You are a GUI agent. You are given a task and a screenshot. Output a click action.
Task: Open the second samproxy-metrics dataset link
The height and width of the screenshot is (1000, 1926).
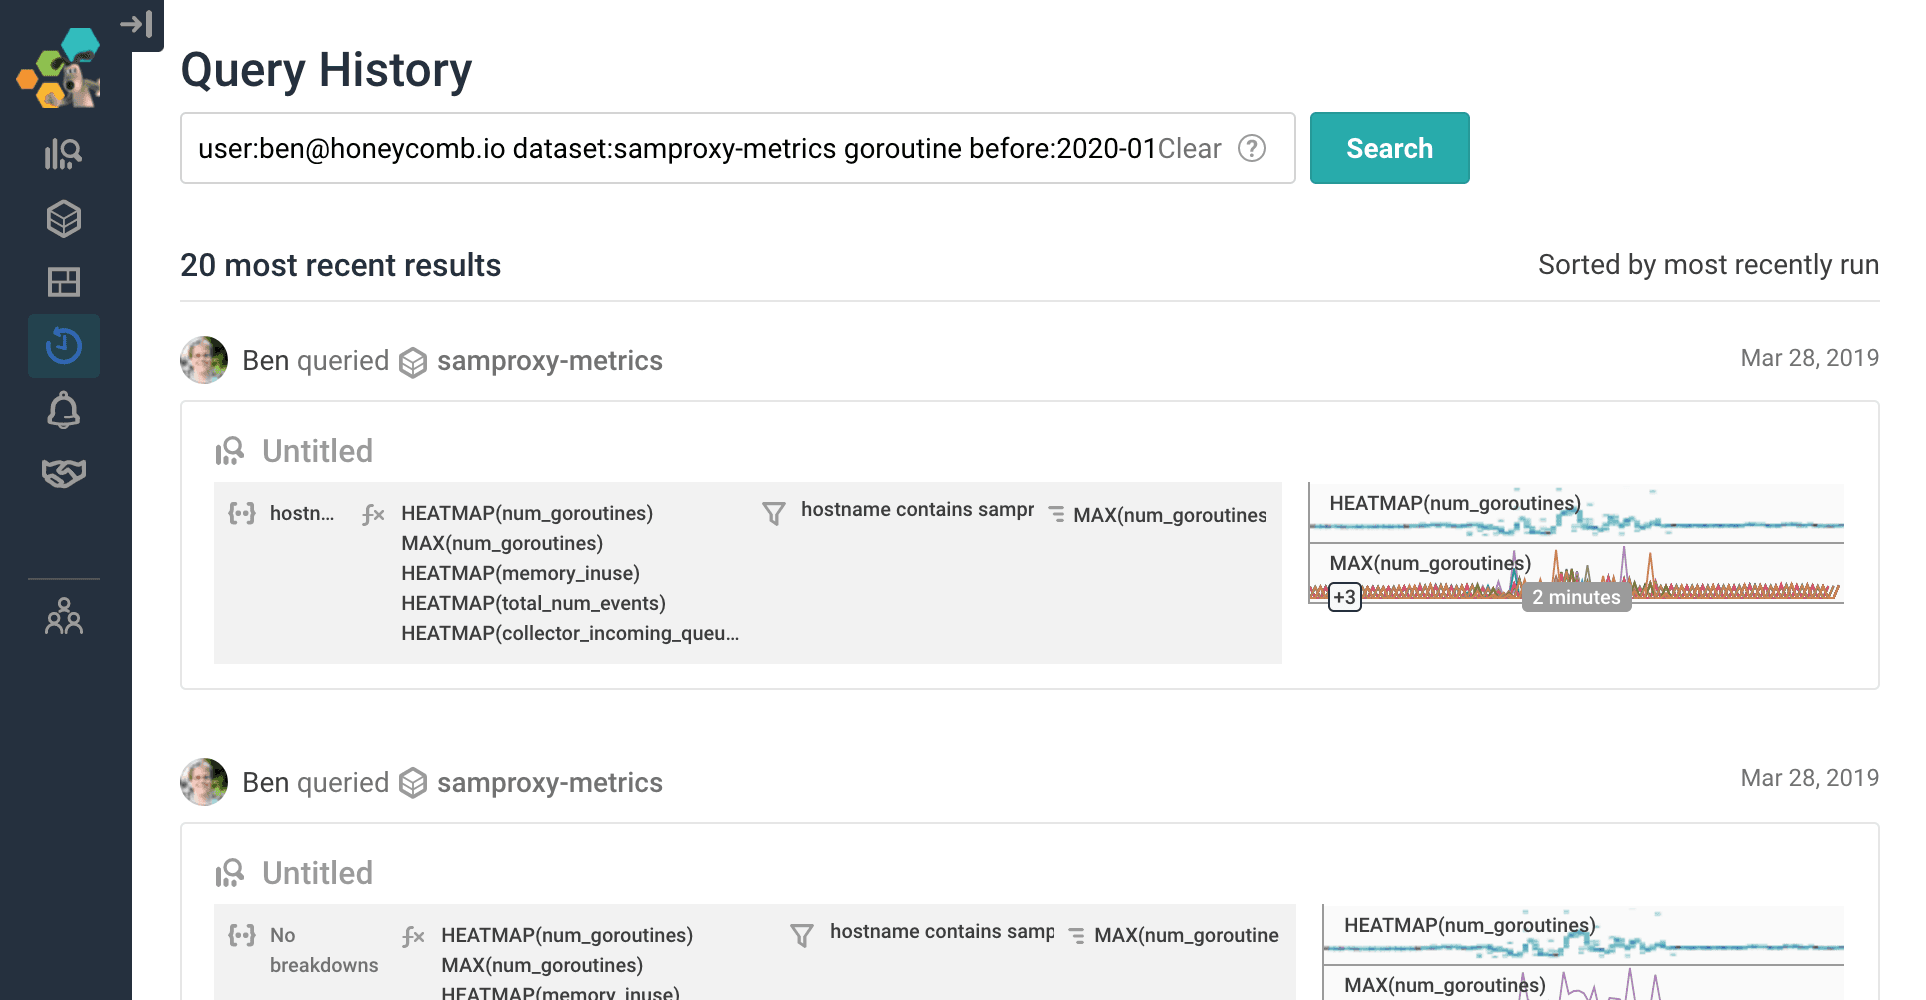point(549,783)
